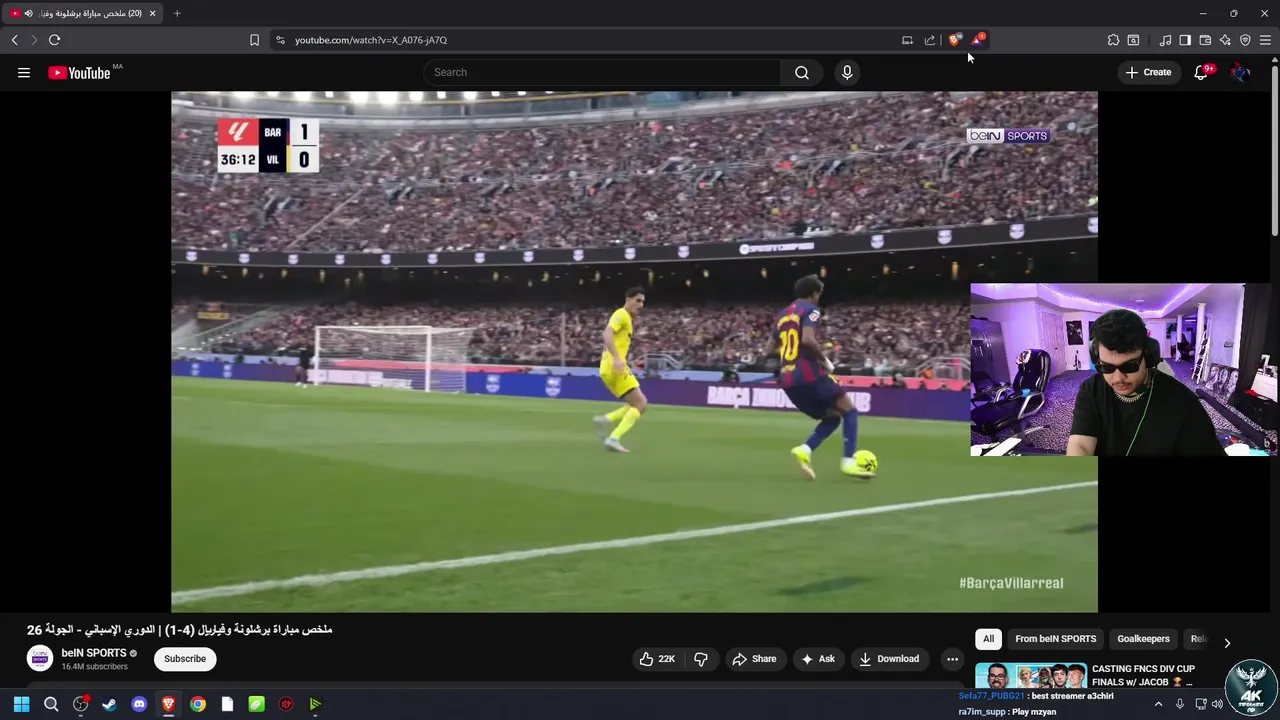This screenshot has width=1280, height=720.
Task: Open Steam from the taskbar
Action: (x=109, y=704)
